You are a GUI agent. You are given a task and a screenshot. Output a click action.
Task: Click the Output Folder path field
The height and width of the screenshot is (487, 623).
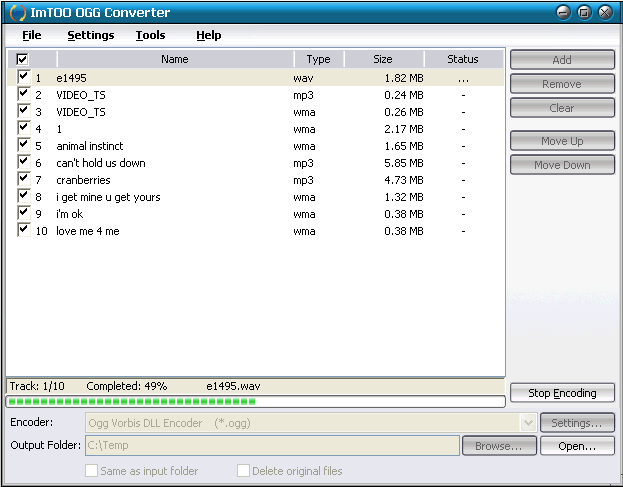271,446
